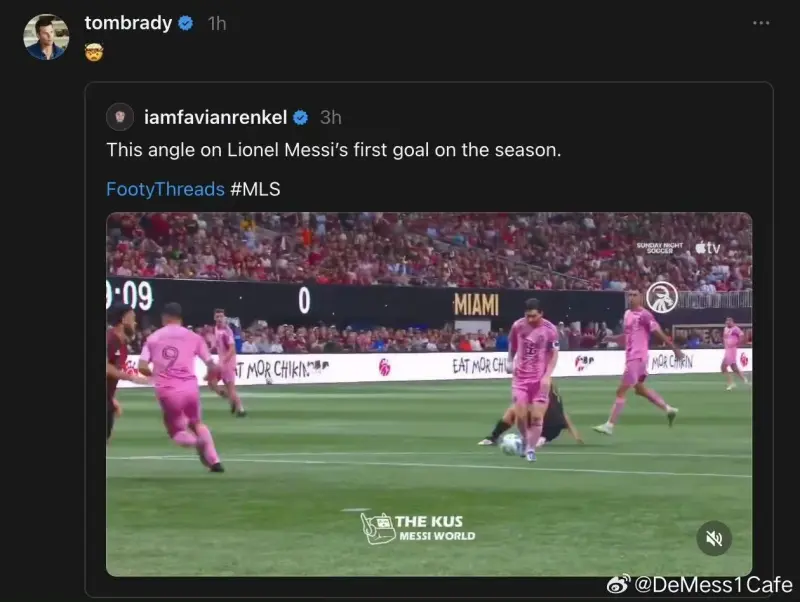Open iamfavianrenkel's profile avatar
This screenshot has width=800, height=602.
coord(120,117)
